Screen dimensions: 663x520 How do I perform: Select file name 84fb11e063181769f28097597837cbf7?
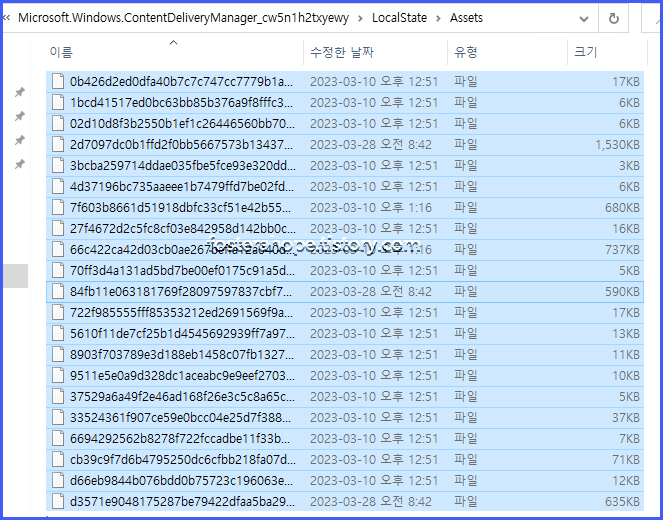181,292
